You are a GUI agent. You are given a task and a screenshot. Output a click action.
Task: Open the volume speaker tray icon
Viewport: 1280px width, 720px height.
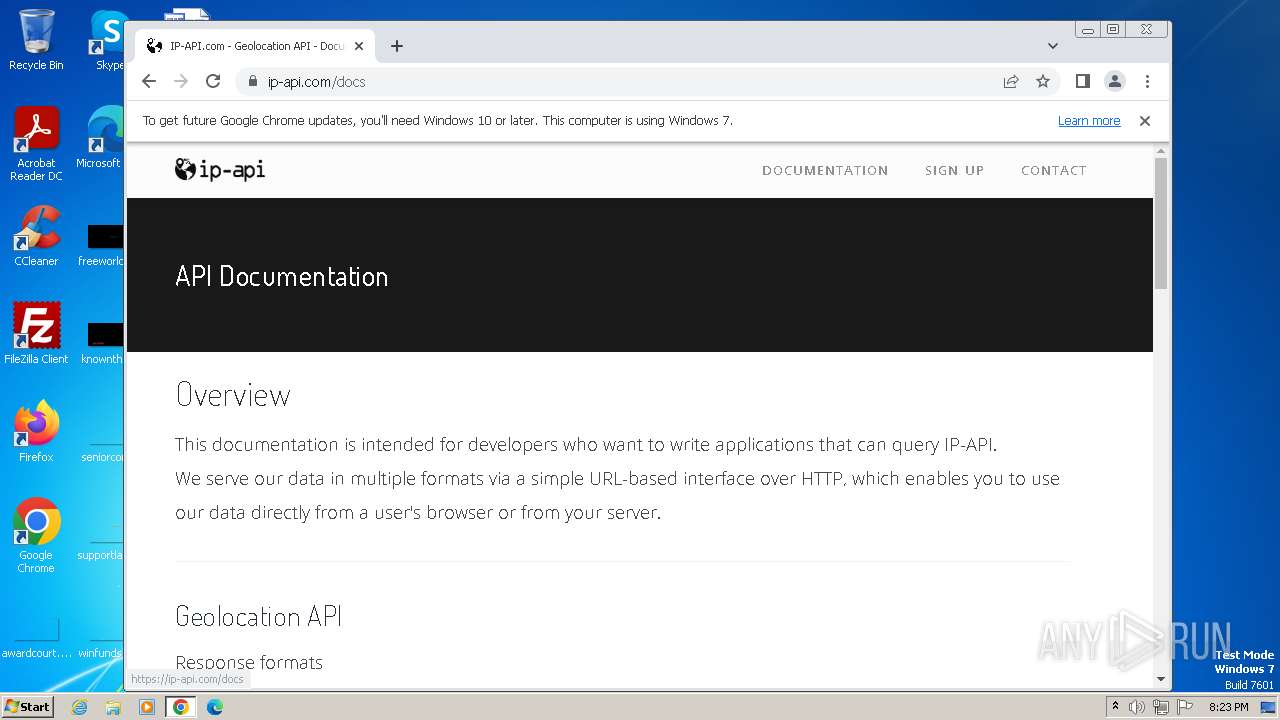click(x=1137, y=707)
